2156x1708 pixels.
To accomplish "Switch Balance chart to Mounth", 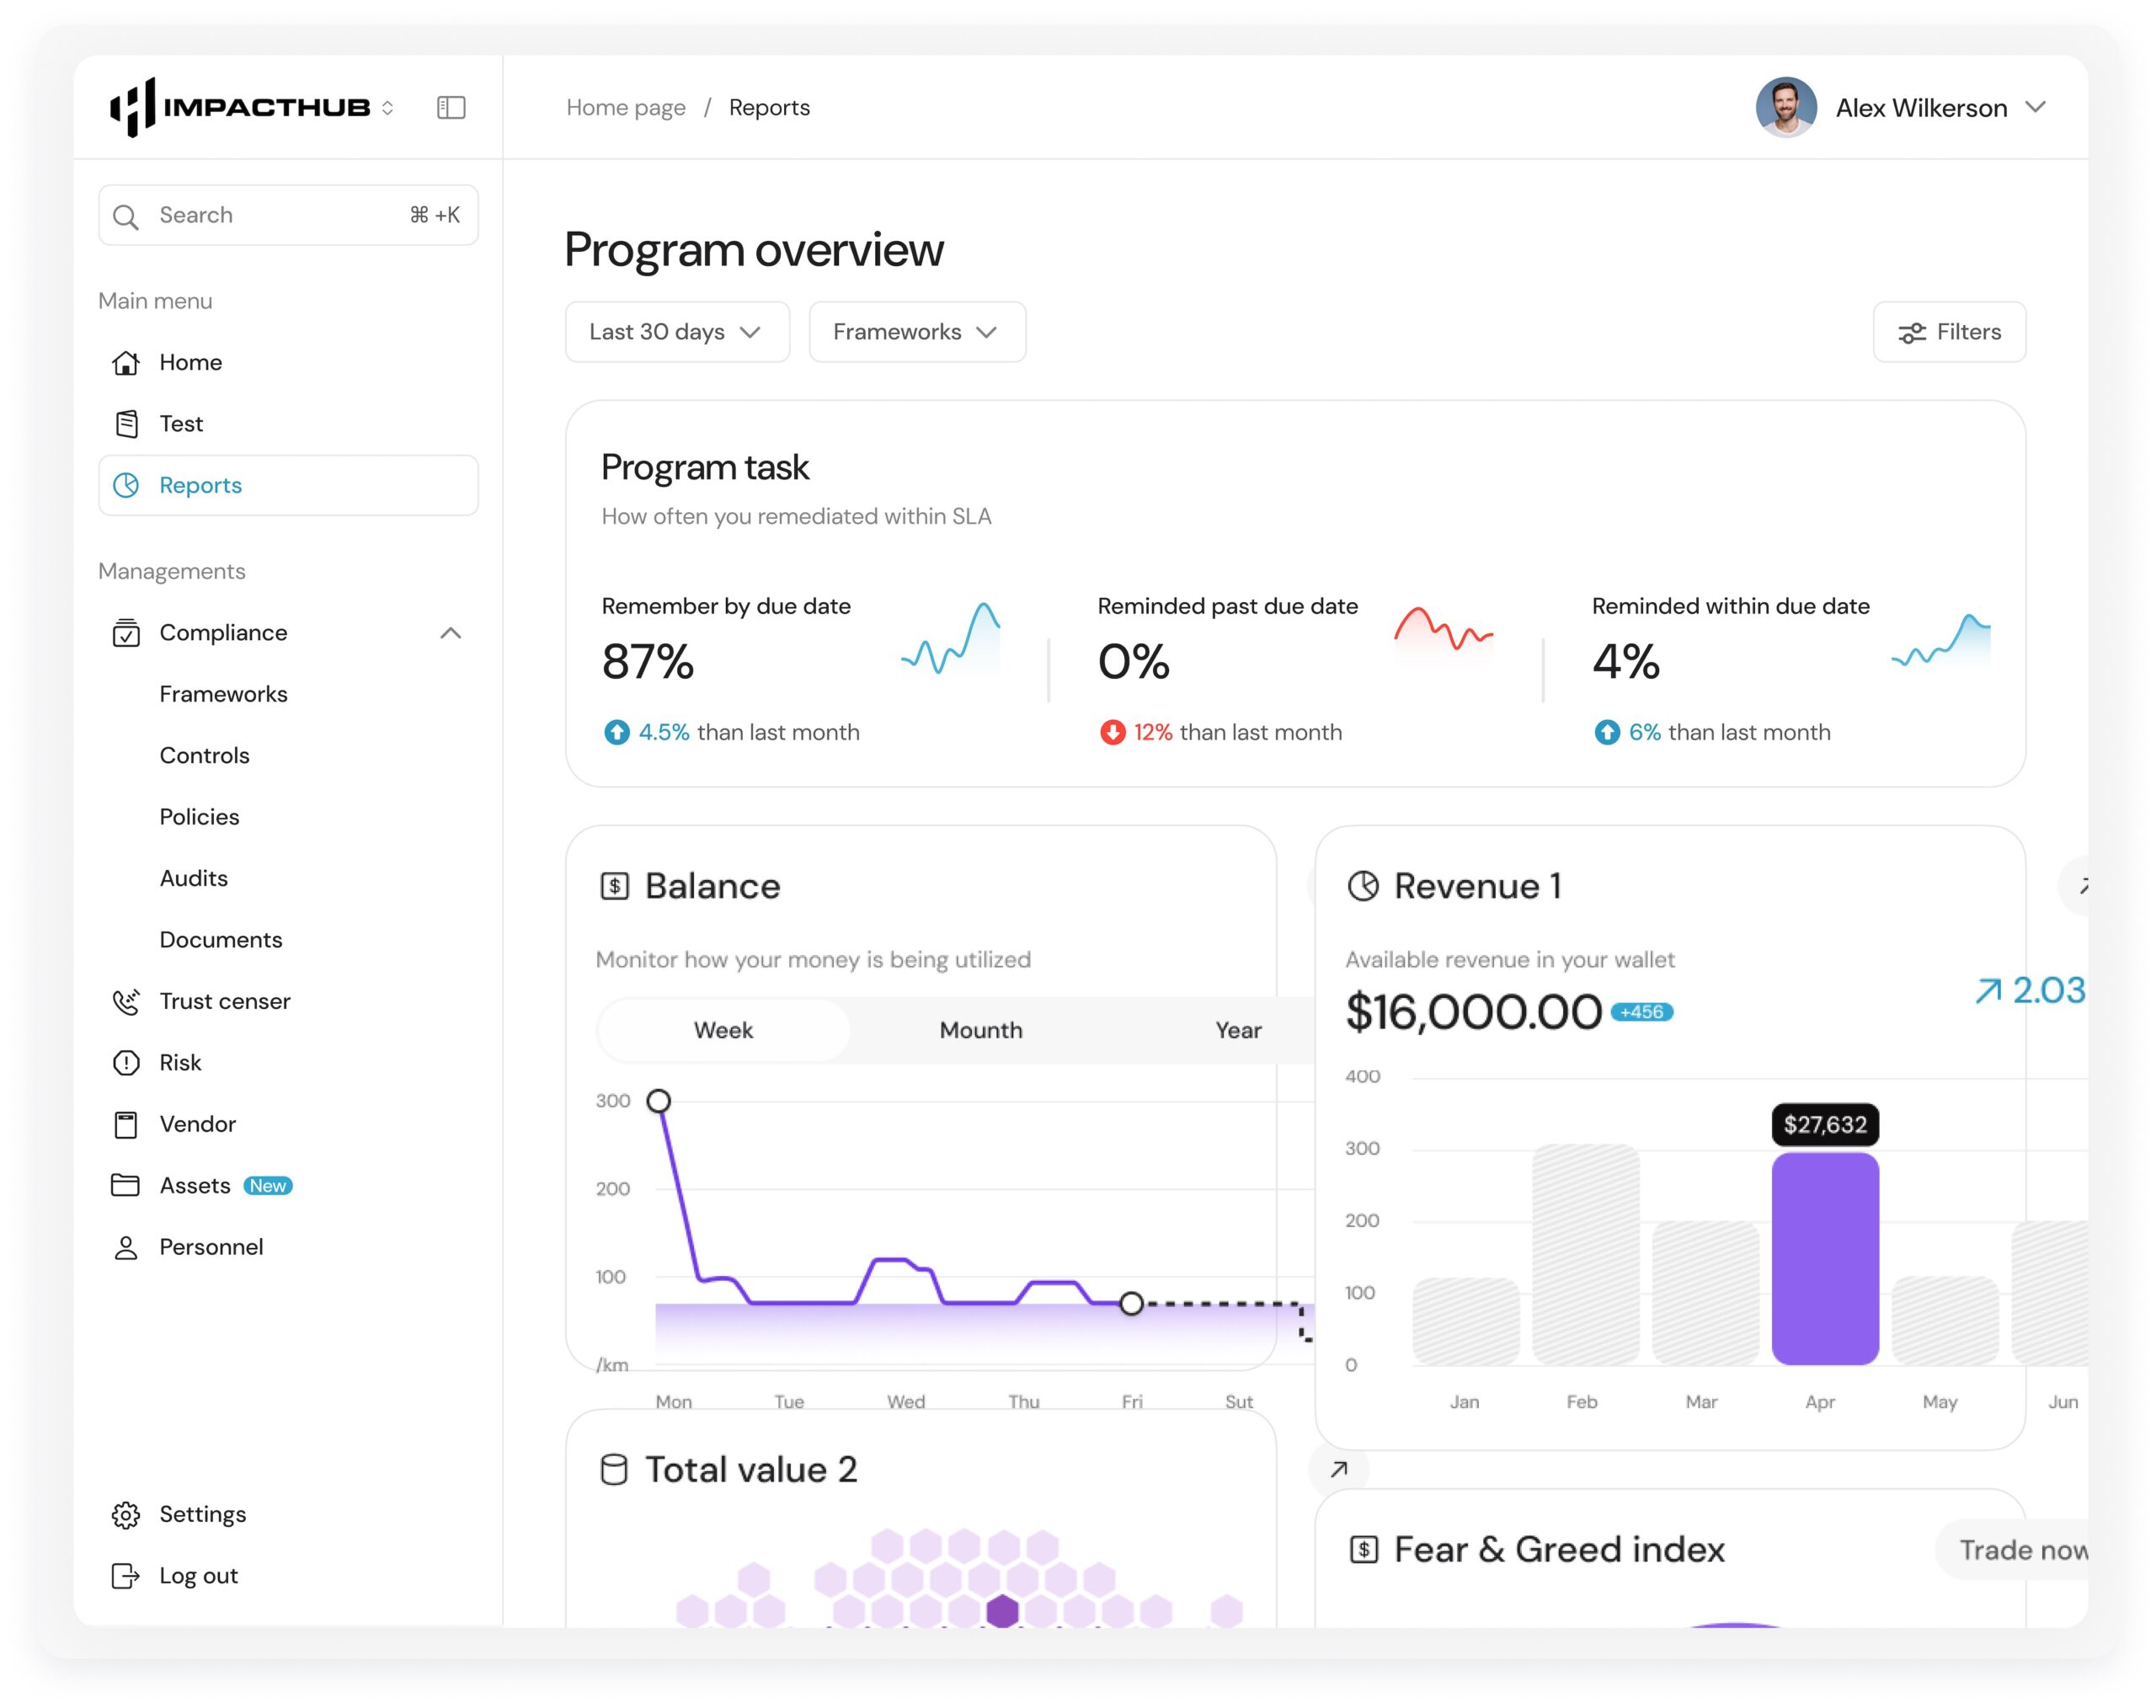I will coord(980,1031).
